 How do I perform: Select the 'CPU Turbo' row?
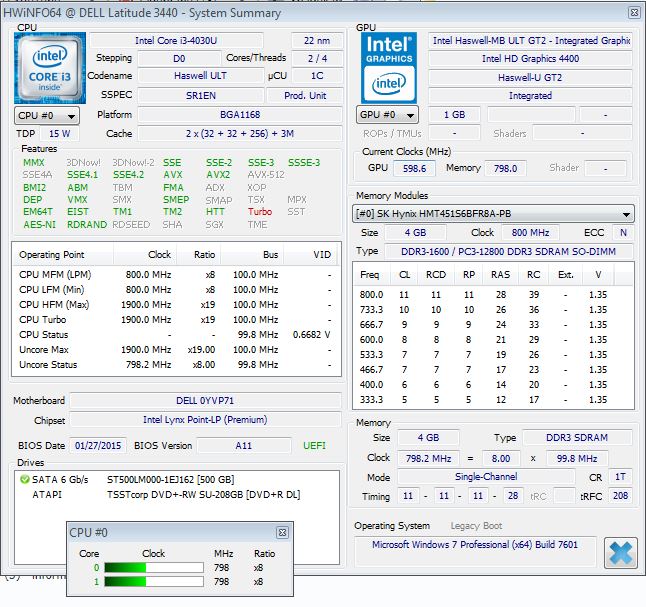tap(176, 320)
